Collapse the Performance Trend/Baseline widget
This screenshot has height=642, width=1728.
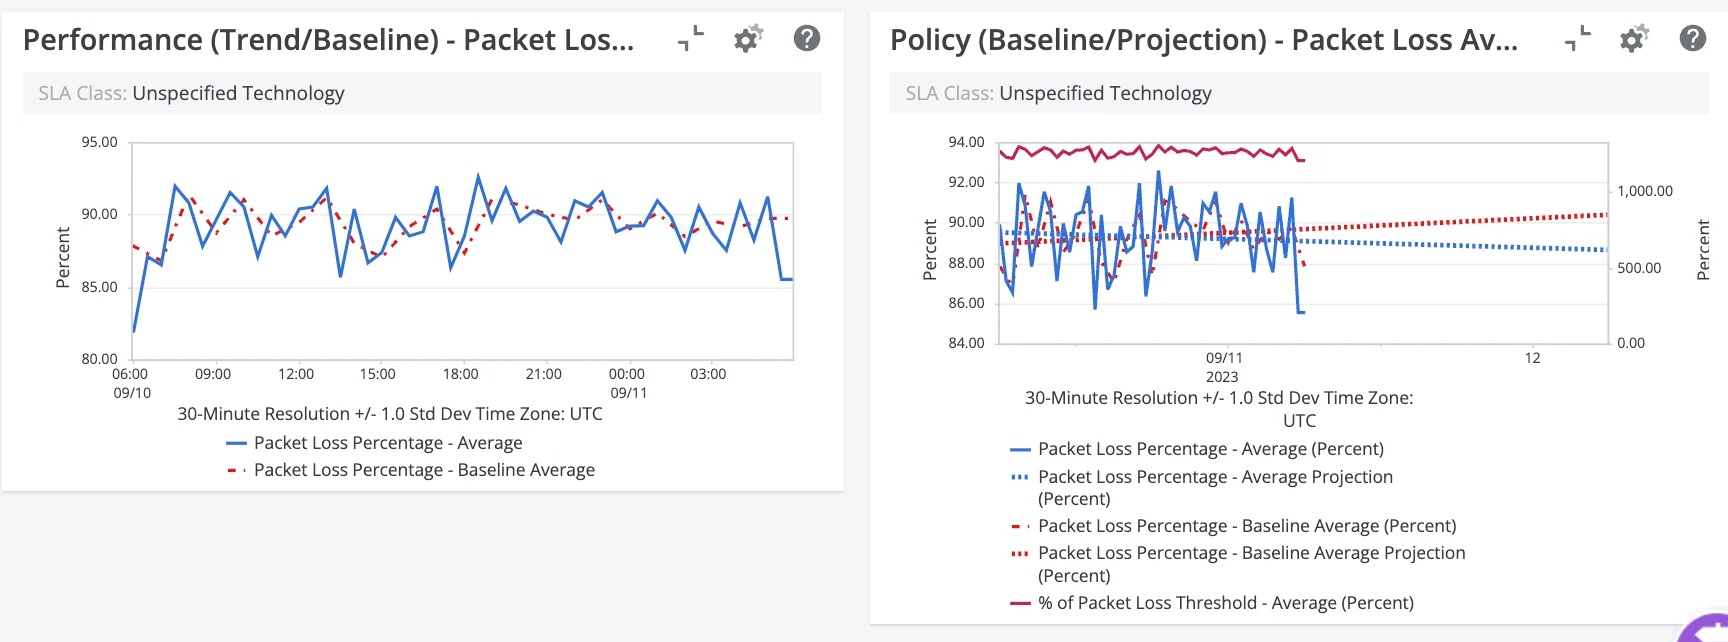691,39
